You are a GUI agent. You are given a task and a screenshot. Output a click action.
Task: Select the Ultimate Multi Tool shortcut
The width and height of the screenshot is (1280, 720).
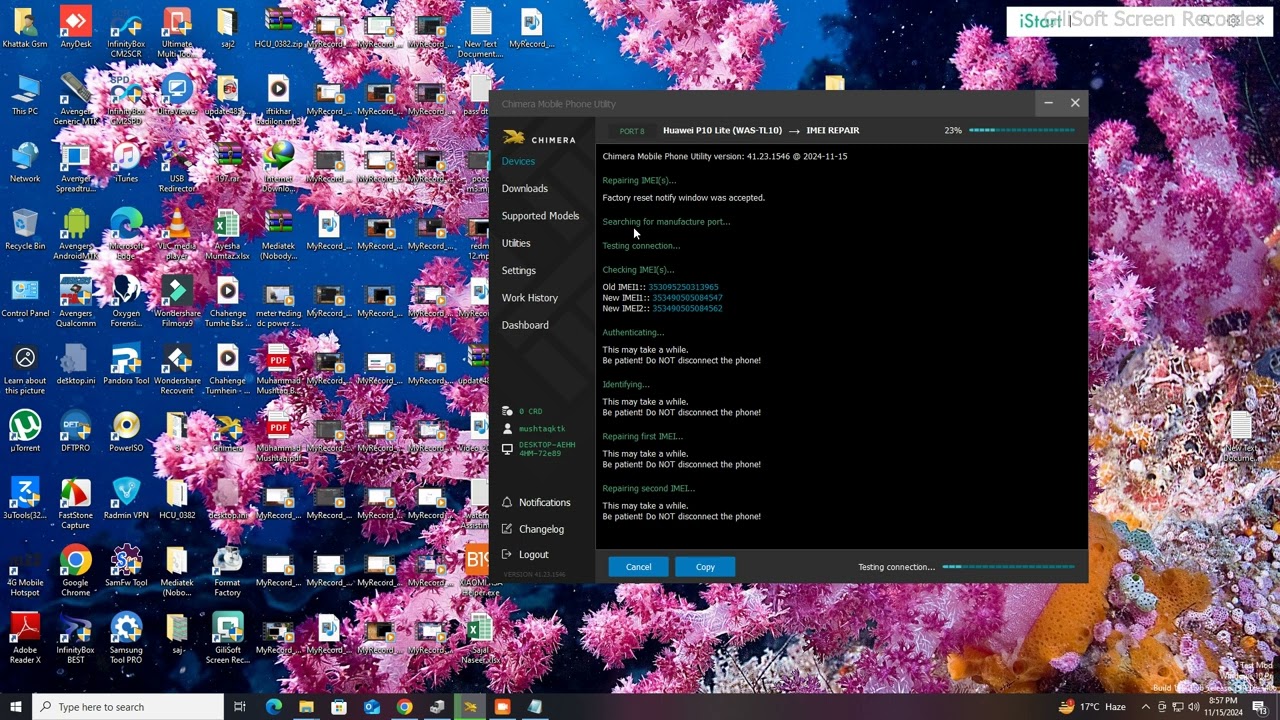(177, 32)
